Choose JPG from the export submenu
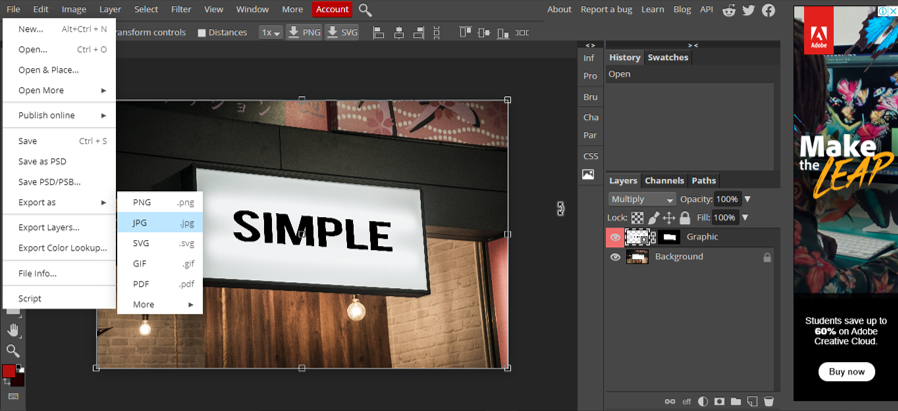898x411 pixels. 160,223
